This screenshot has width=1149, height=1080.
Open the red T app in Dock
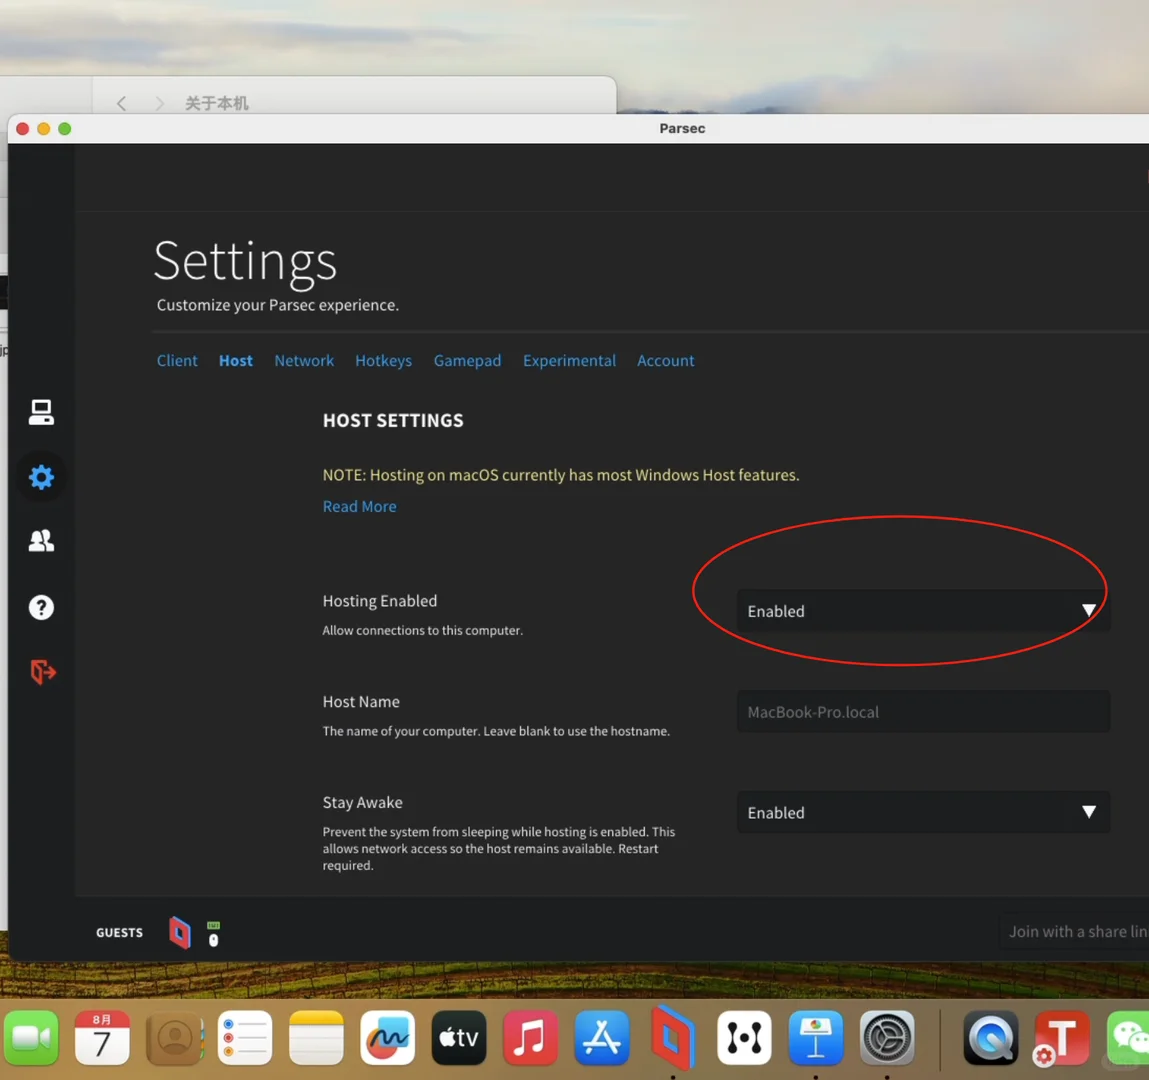[1062, 1038]
